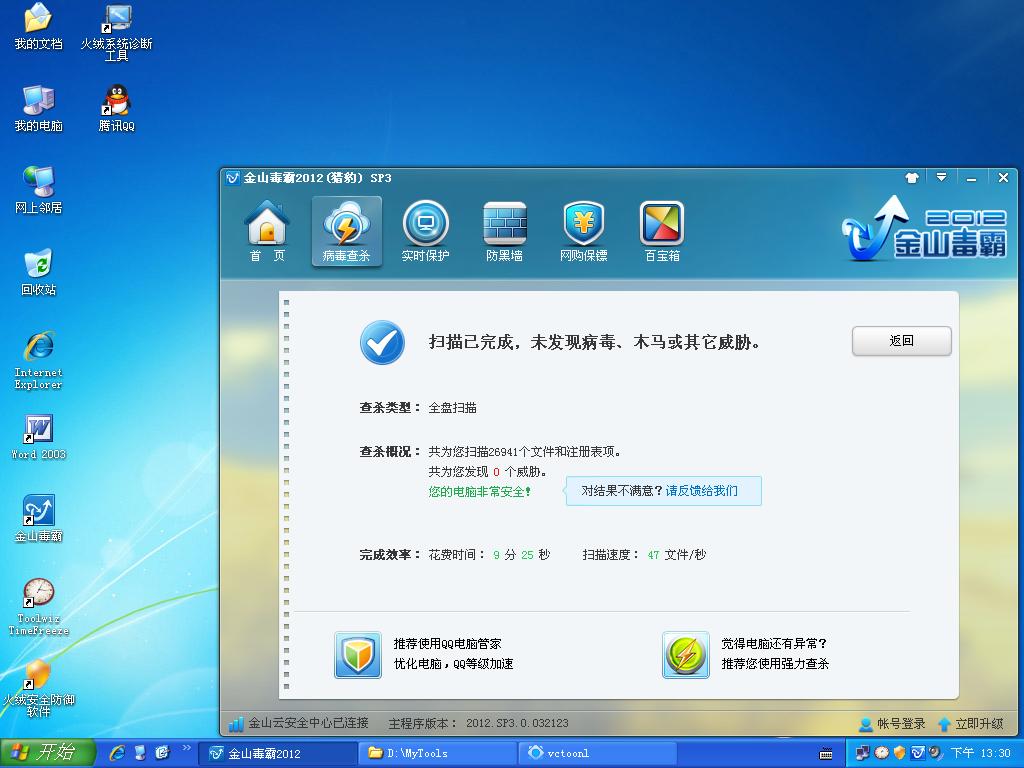Click the 强力查杀 lightning icon

coord(686,654)
